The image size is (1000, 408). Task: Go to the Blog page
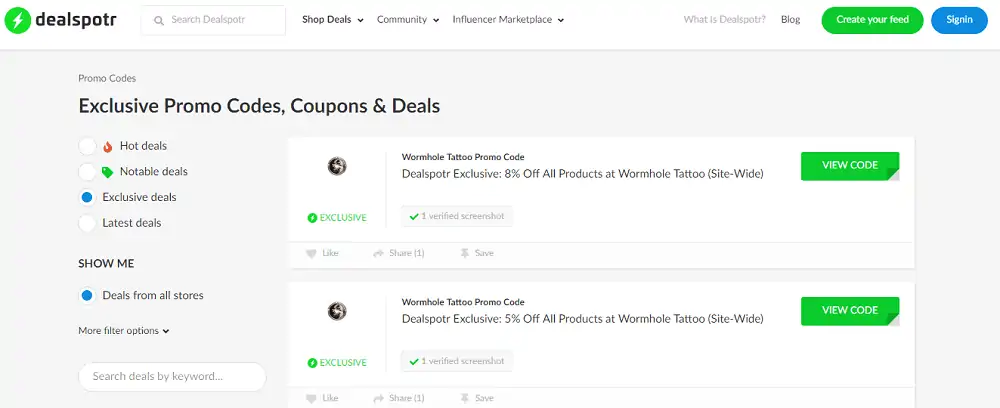point(790,20)
